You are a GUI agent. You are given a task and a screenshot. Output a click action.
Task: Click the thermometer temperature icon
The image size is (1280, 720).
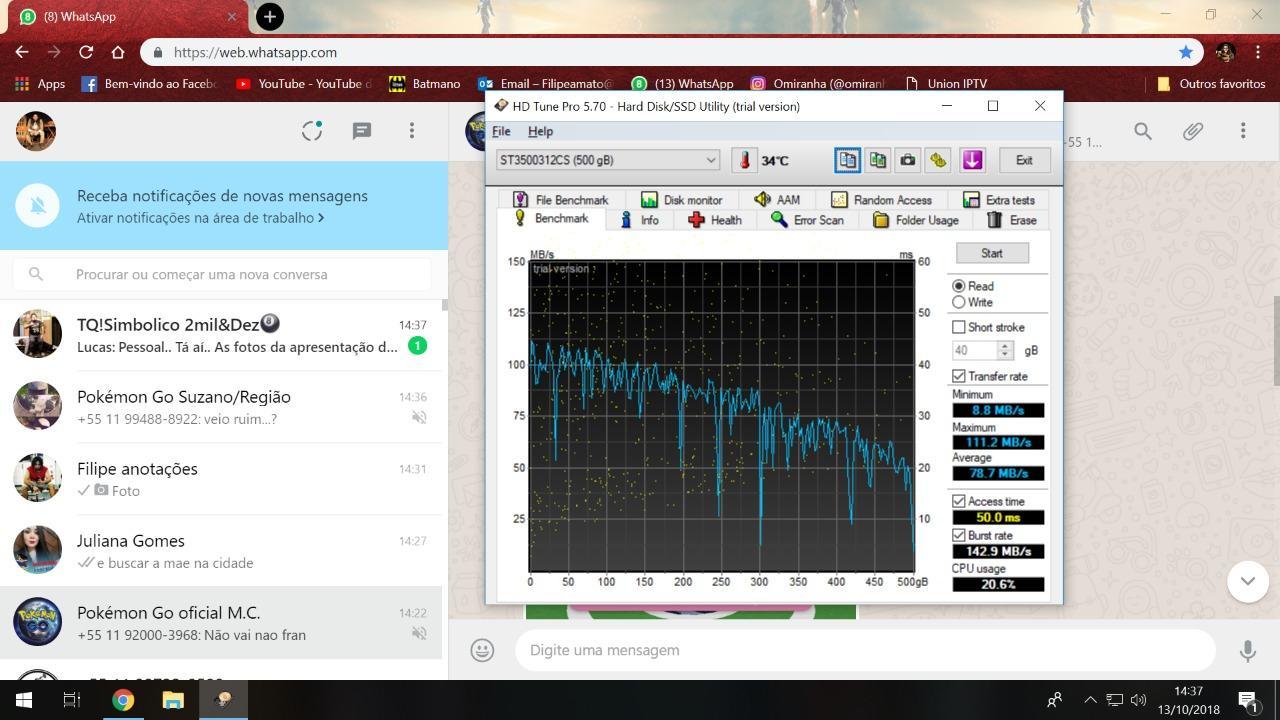(x=744, y=160)
